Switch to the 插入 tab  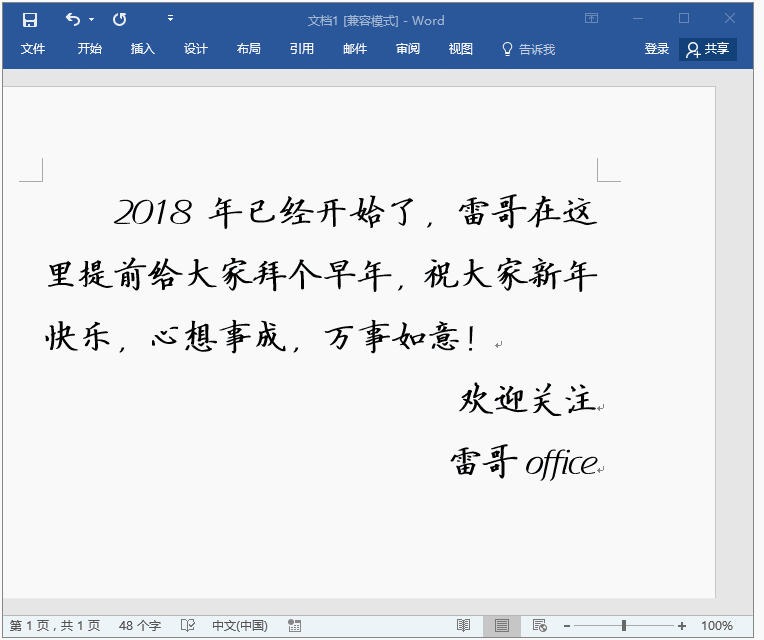[x=143, y=49]
